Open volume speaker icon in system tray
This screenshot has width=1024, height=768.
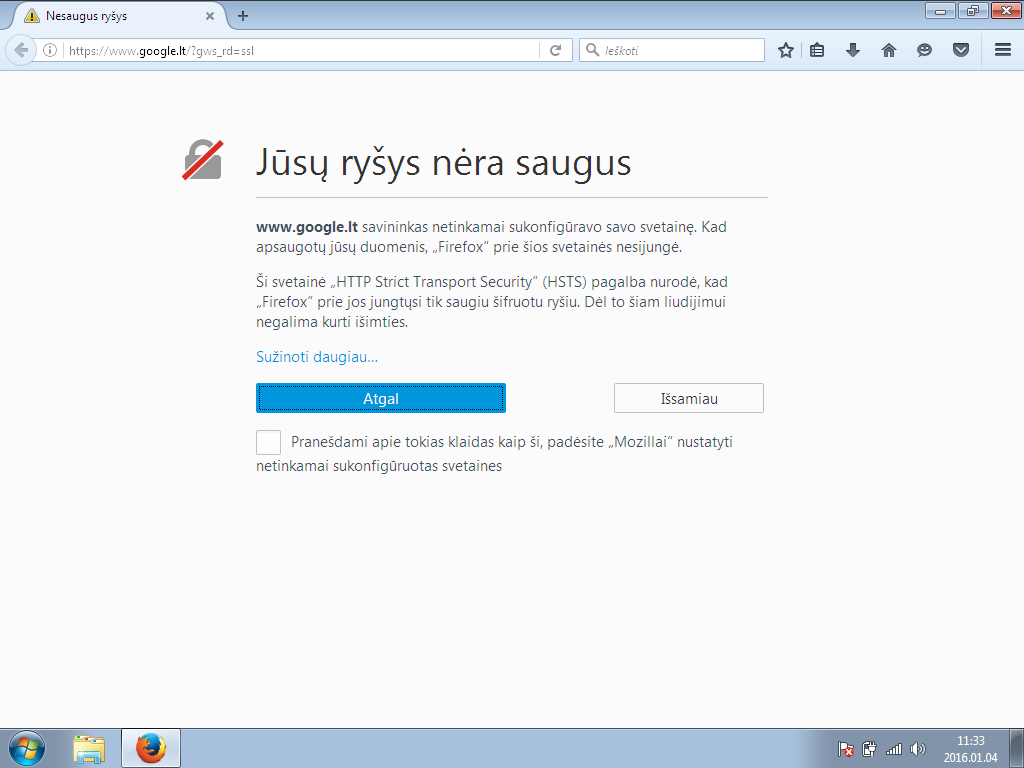pyautogui.click(x=918, y=749)
